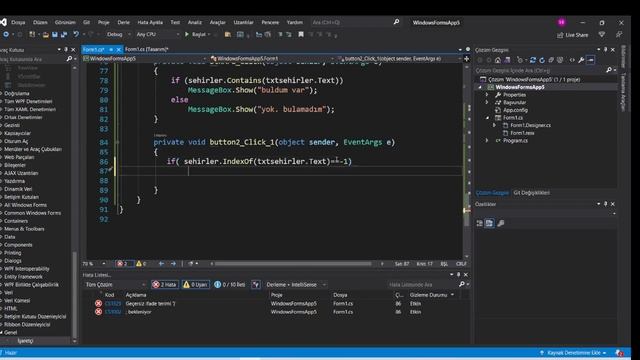Open the Araçlar menu
The width and height of the screenshot is (640, 360).
(218, 22)
